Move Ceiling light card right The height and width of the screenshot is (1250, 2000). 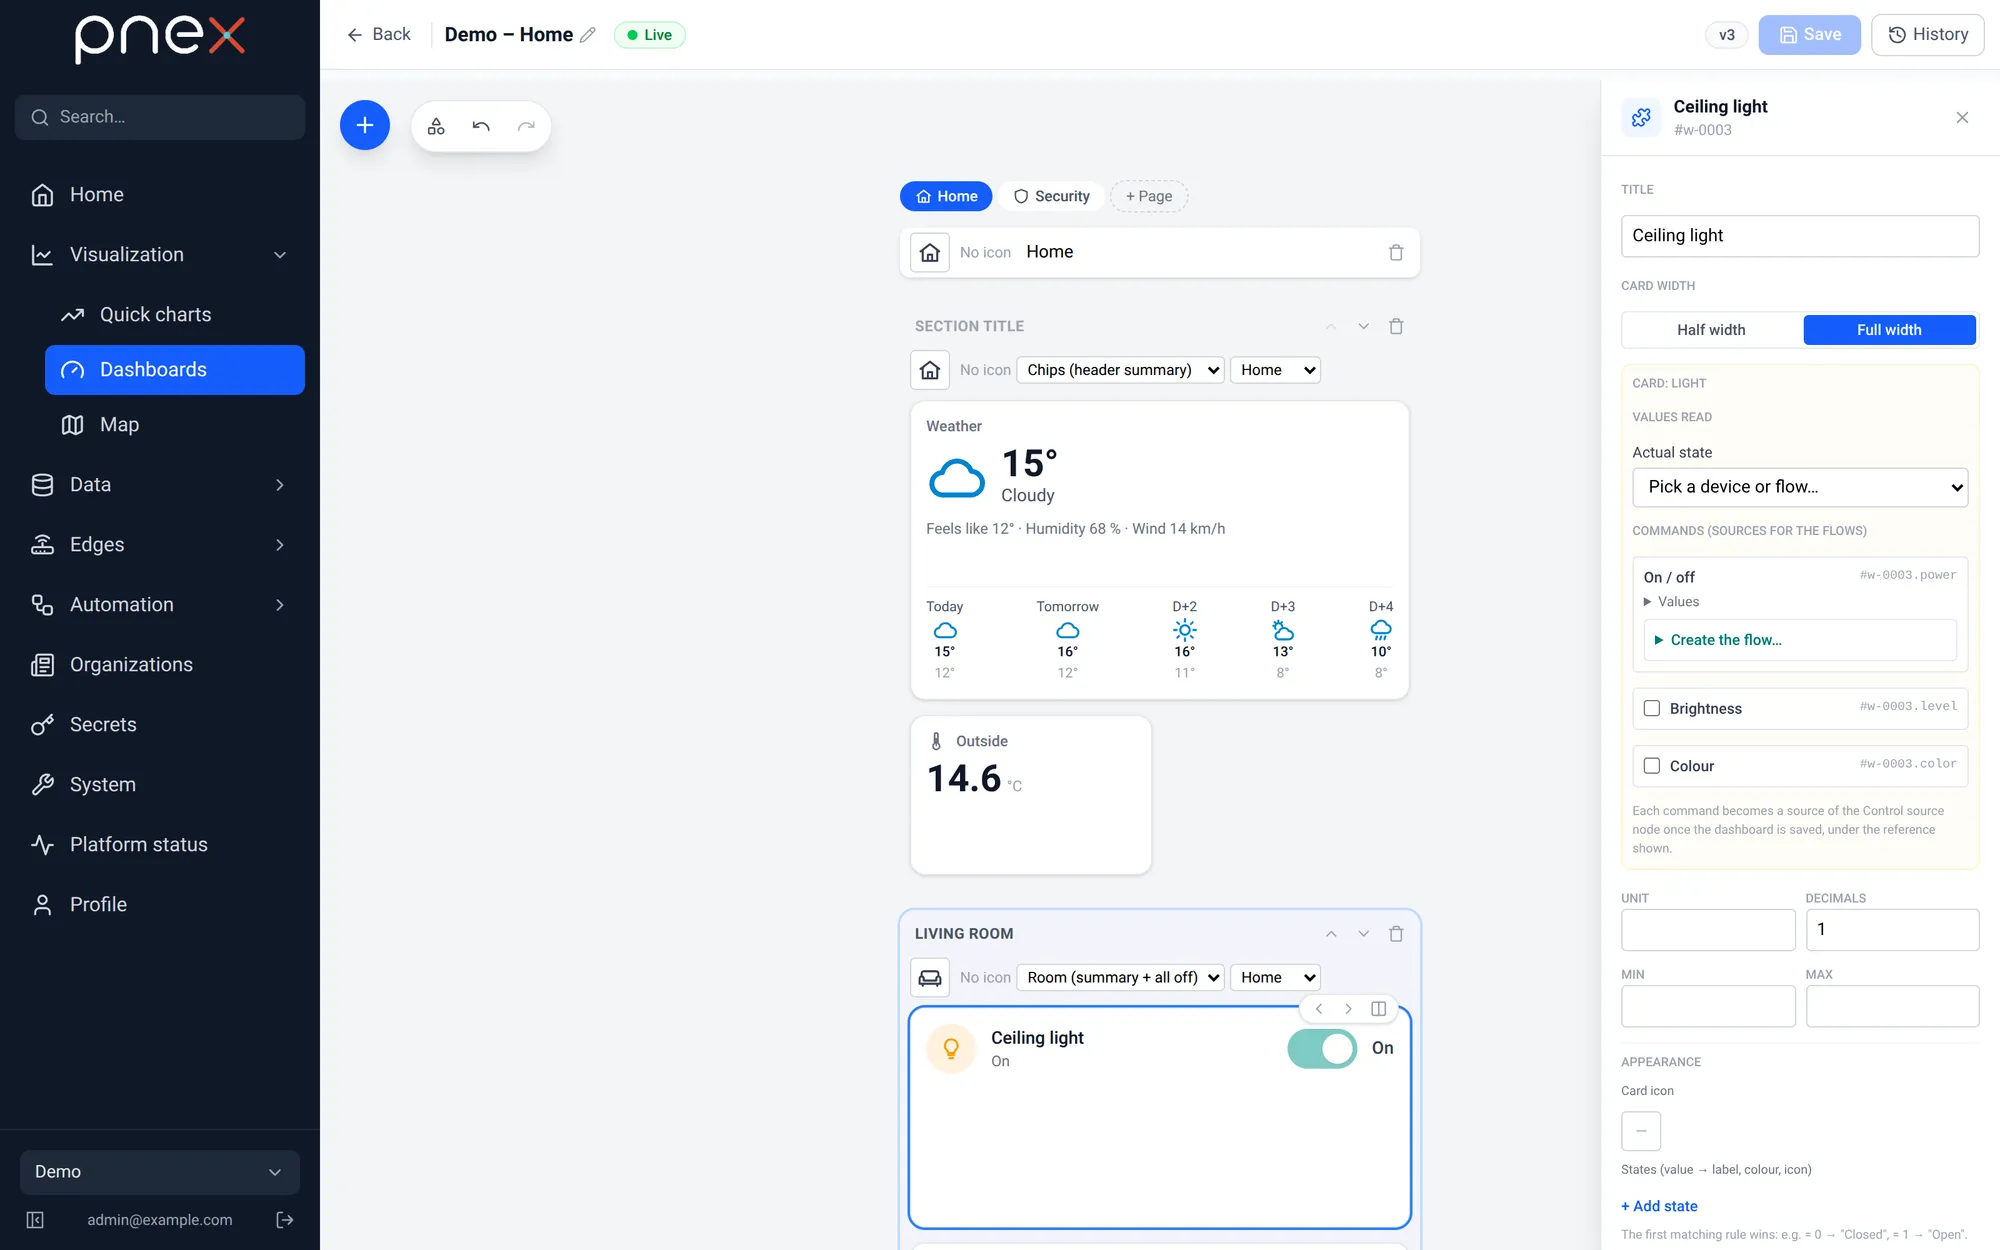pos(1348,1009)
